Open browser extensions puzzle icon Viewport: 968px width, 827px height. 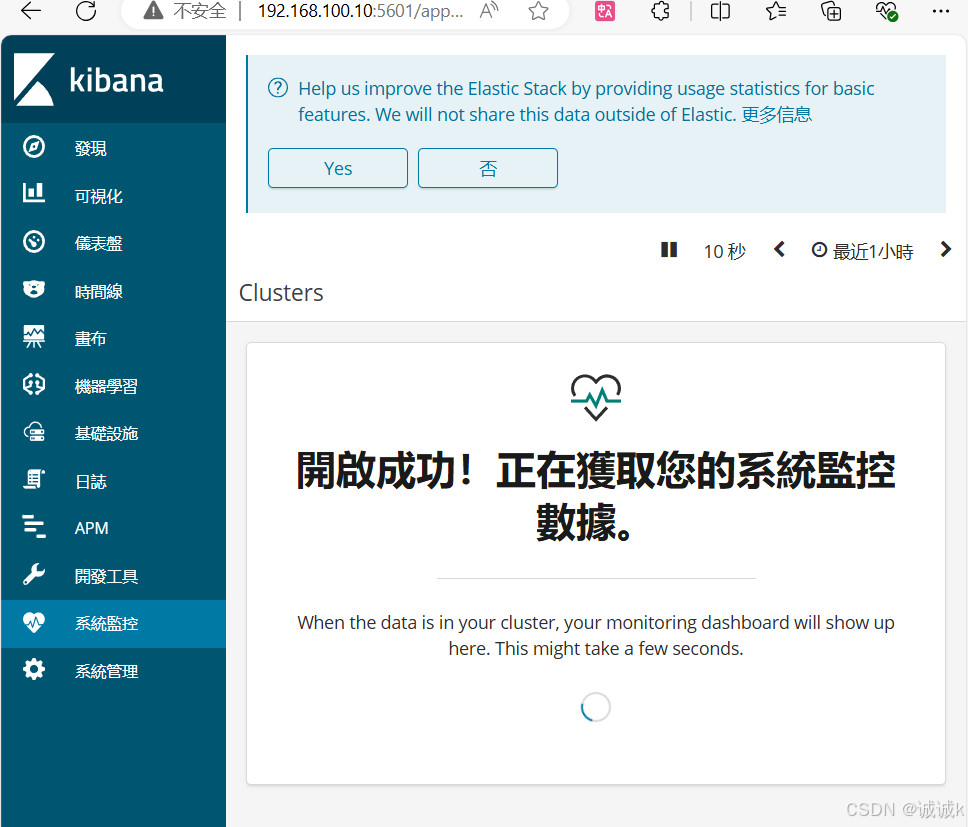point(661,10)
